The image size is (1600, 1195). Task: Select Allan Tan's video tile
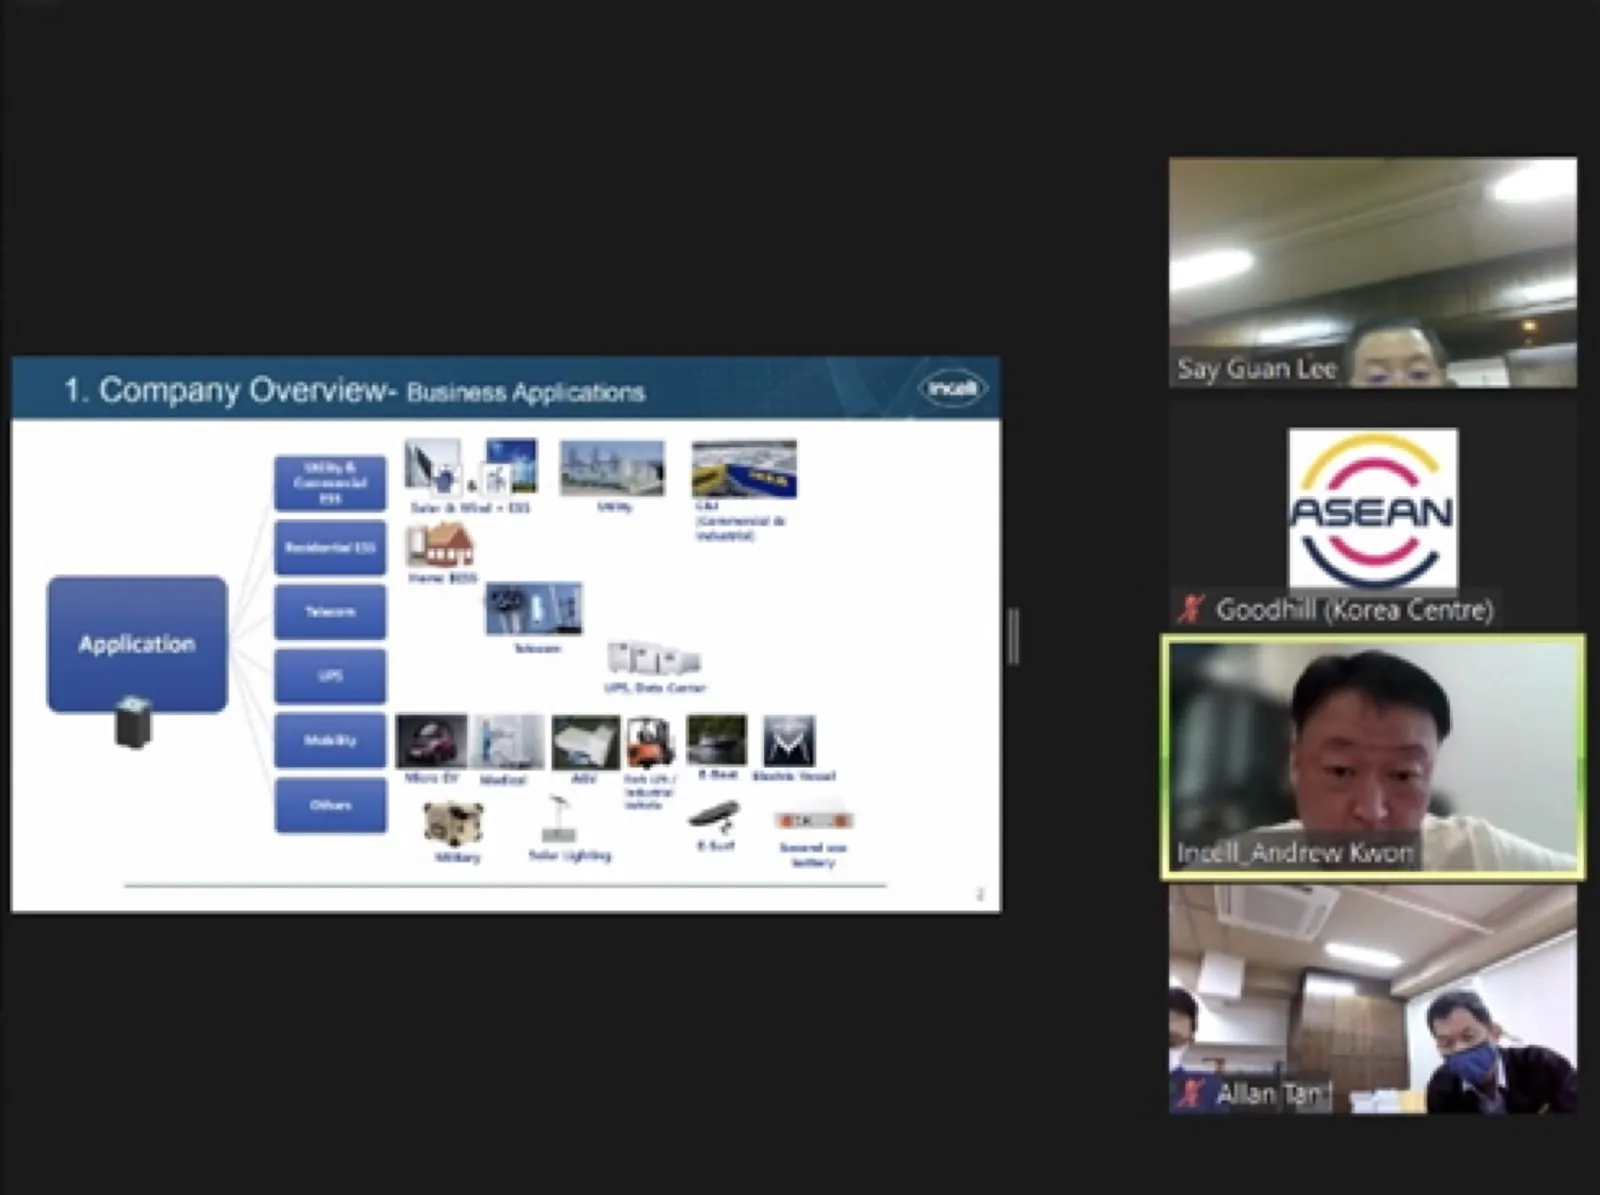(1372, 1000)
